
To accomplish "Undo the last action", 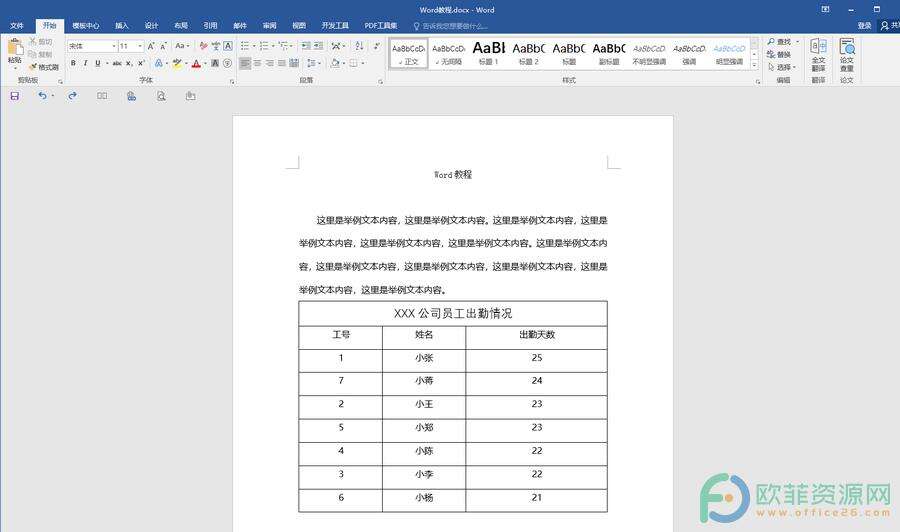I will pos(42,96).
